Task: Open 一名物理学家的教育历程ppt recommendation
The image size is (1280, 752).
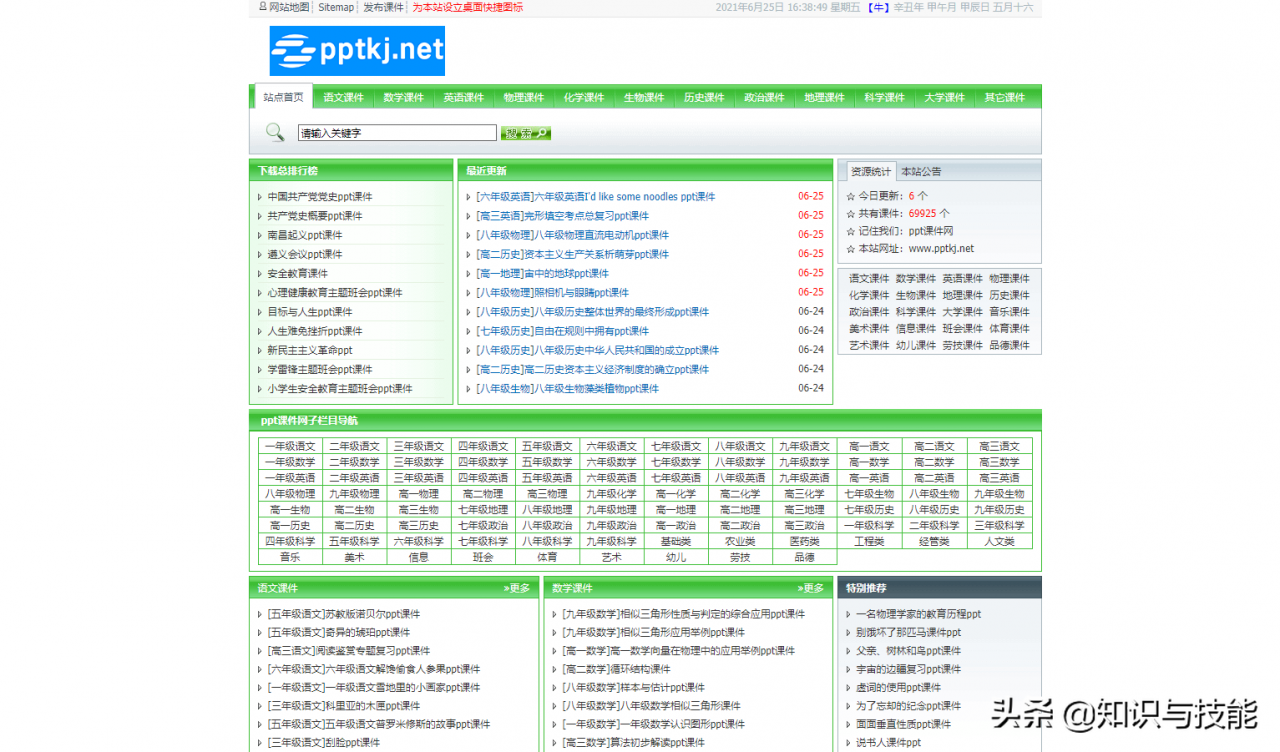Action: point(918,614)
